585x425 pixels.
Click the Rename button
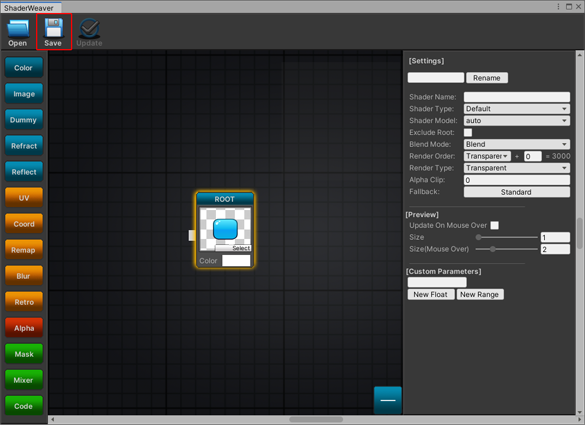click(x=487, y=78)
